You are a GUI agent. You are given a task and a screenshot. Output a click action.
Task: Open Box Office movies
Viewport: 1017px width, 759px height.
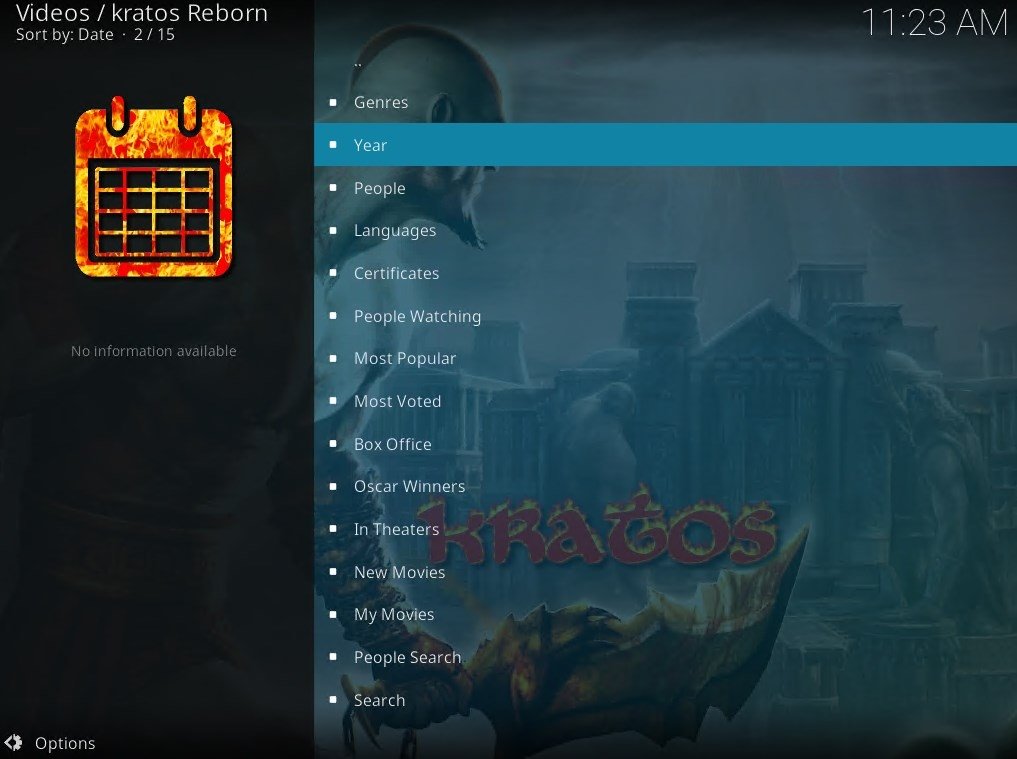click(665, 444)
